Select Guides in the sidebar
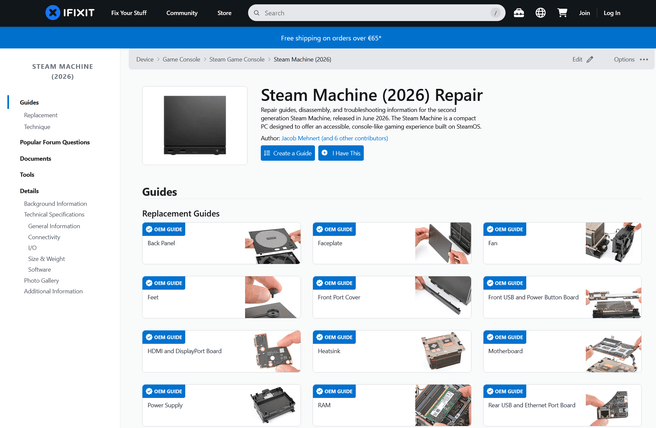This screenshot has width=656, height=428. tap(29, 103)
